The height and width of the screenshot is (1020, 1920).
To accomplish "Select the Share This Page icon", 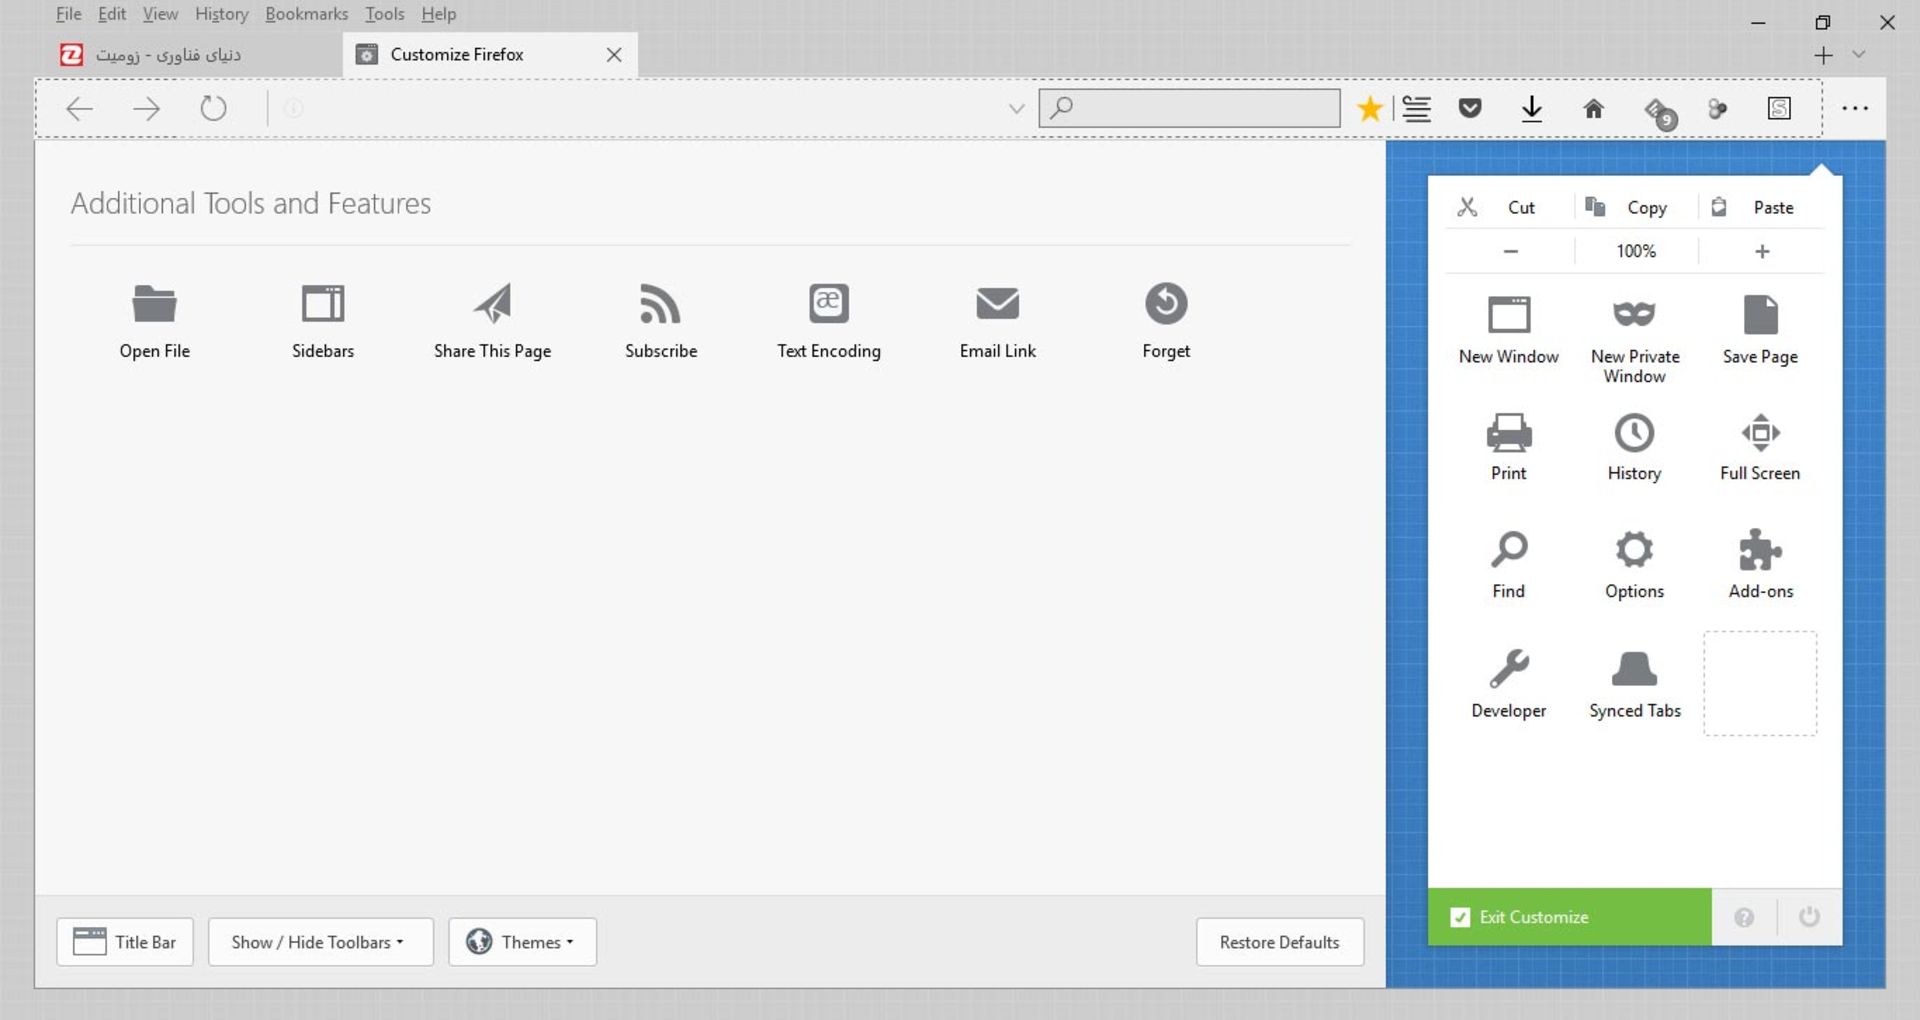I will click(492, 304).
